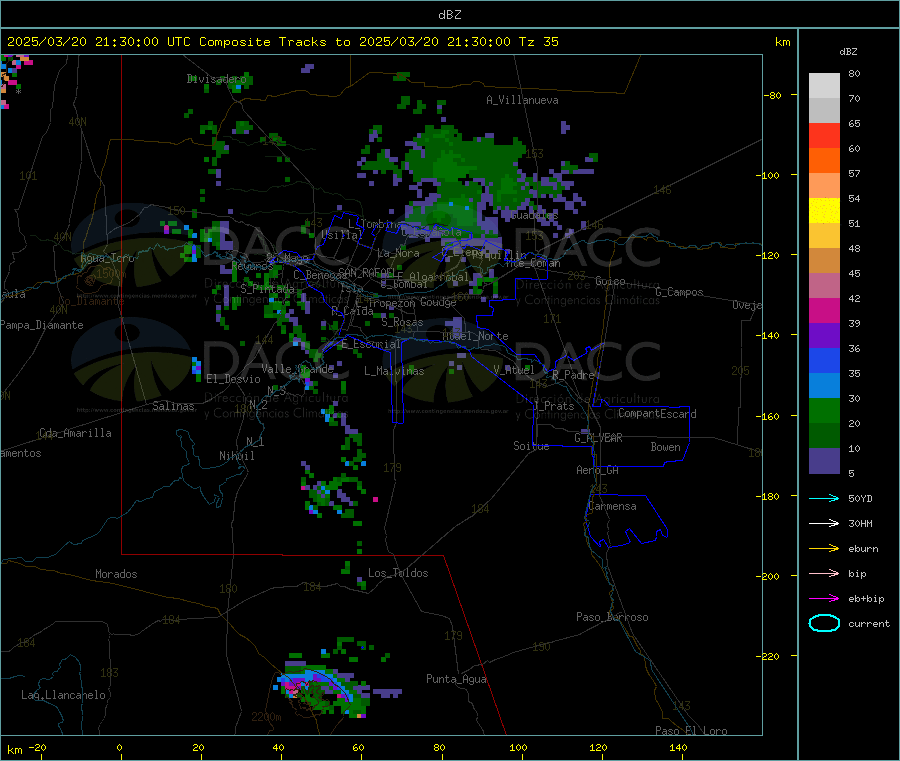Click the Morados map label

tap(116, 574)
